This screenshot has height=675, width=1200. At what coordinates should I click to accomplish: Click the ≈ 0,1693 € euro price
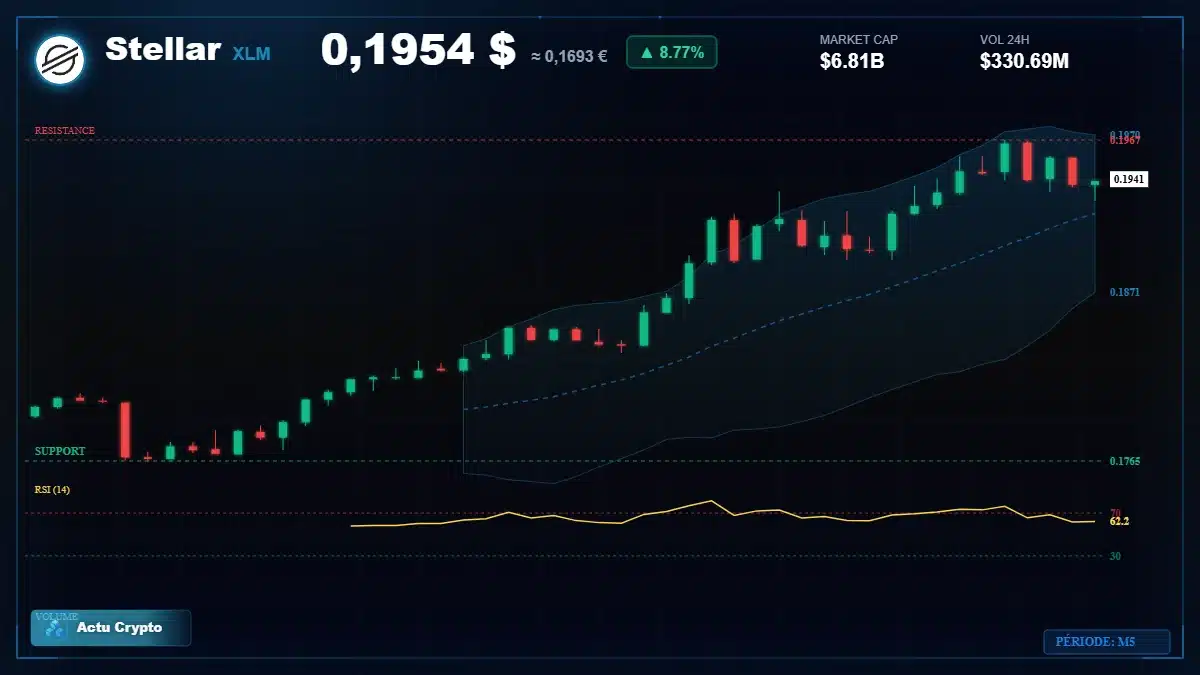(569, 56)
